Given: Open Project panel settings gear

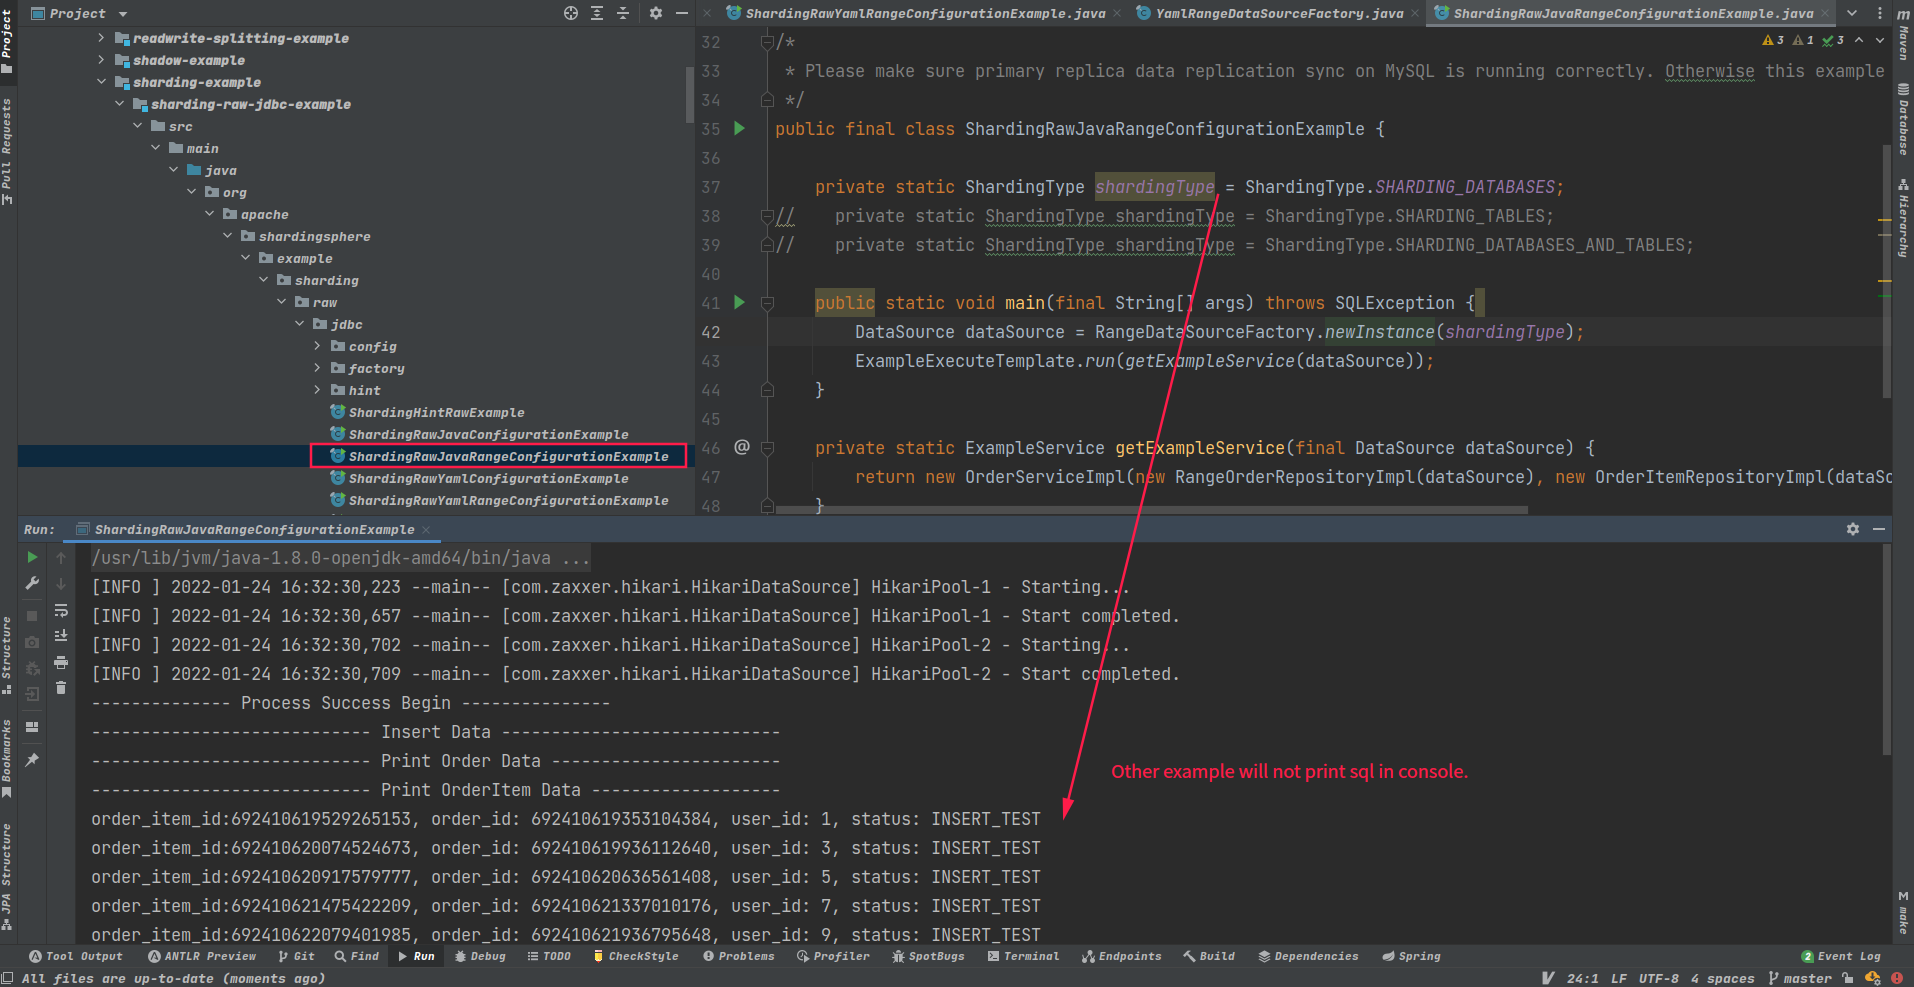Looking at the screenshot, I should coord(656,13).
